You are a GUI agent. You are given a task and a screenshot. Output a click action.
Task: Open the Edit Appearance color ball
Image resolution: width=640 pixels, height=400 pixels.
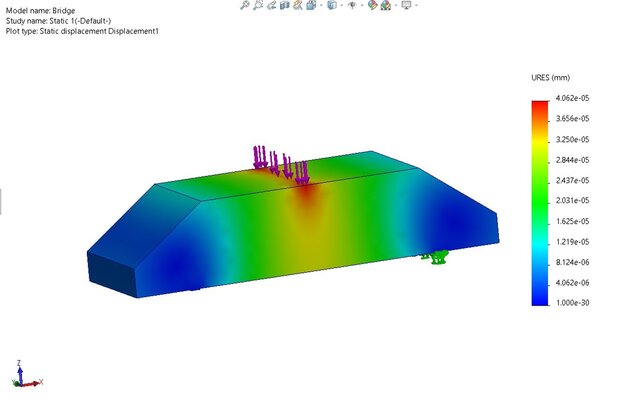[373, 5]
